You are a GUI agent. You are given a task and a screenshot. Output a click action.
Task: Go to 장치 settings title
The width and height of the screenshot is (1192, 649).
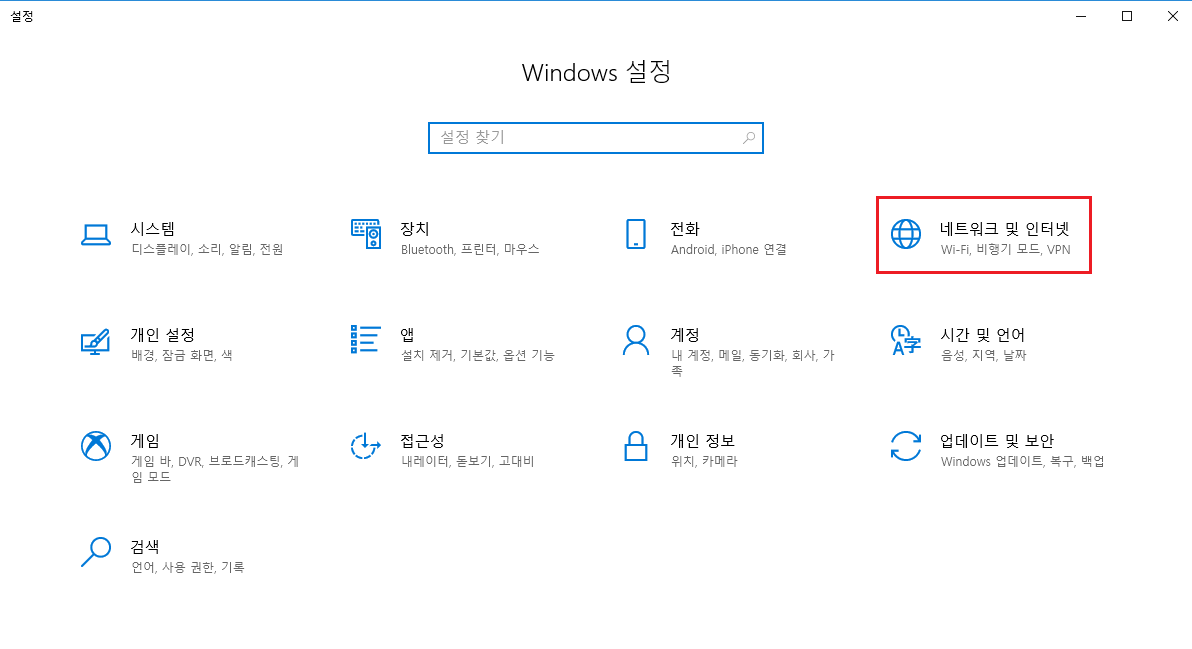point(415,229)
